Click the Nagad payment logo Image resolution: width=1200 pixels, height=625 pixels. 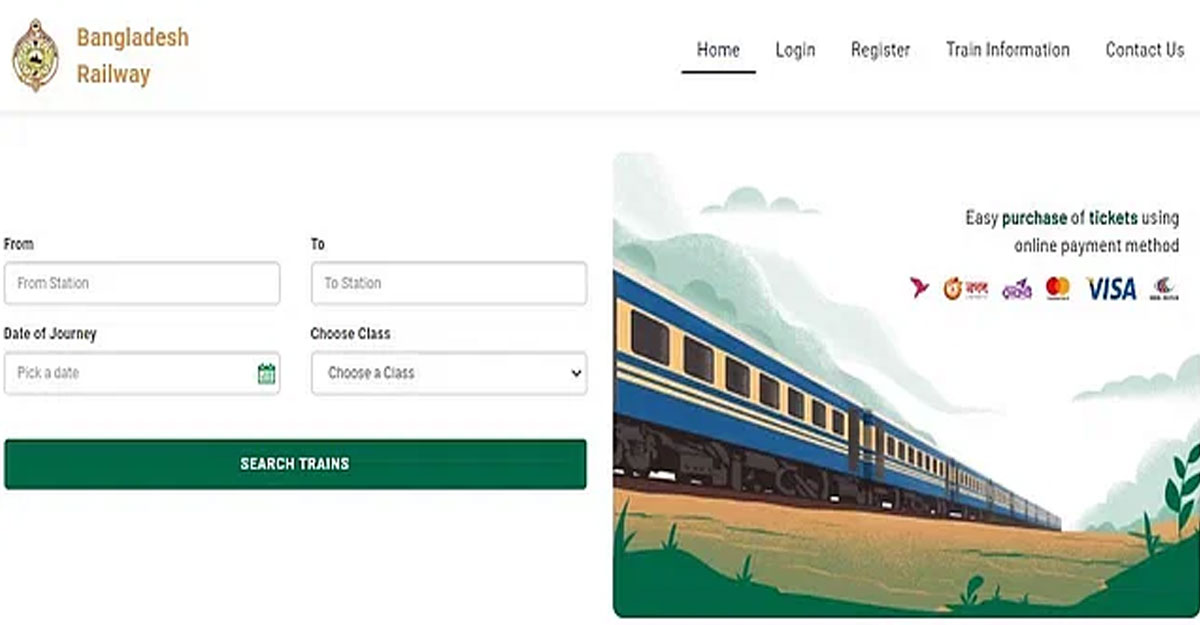click(x=966, y=289)
